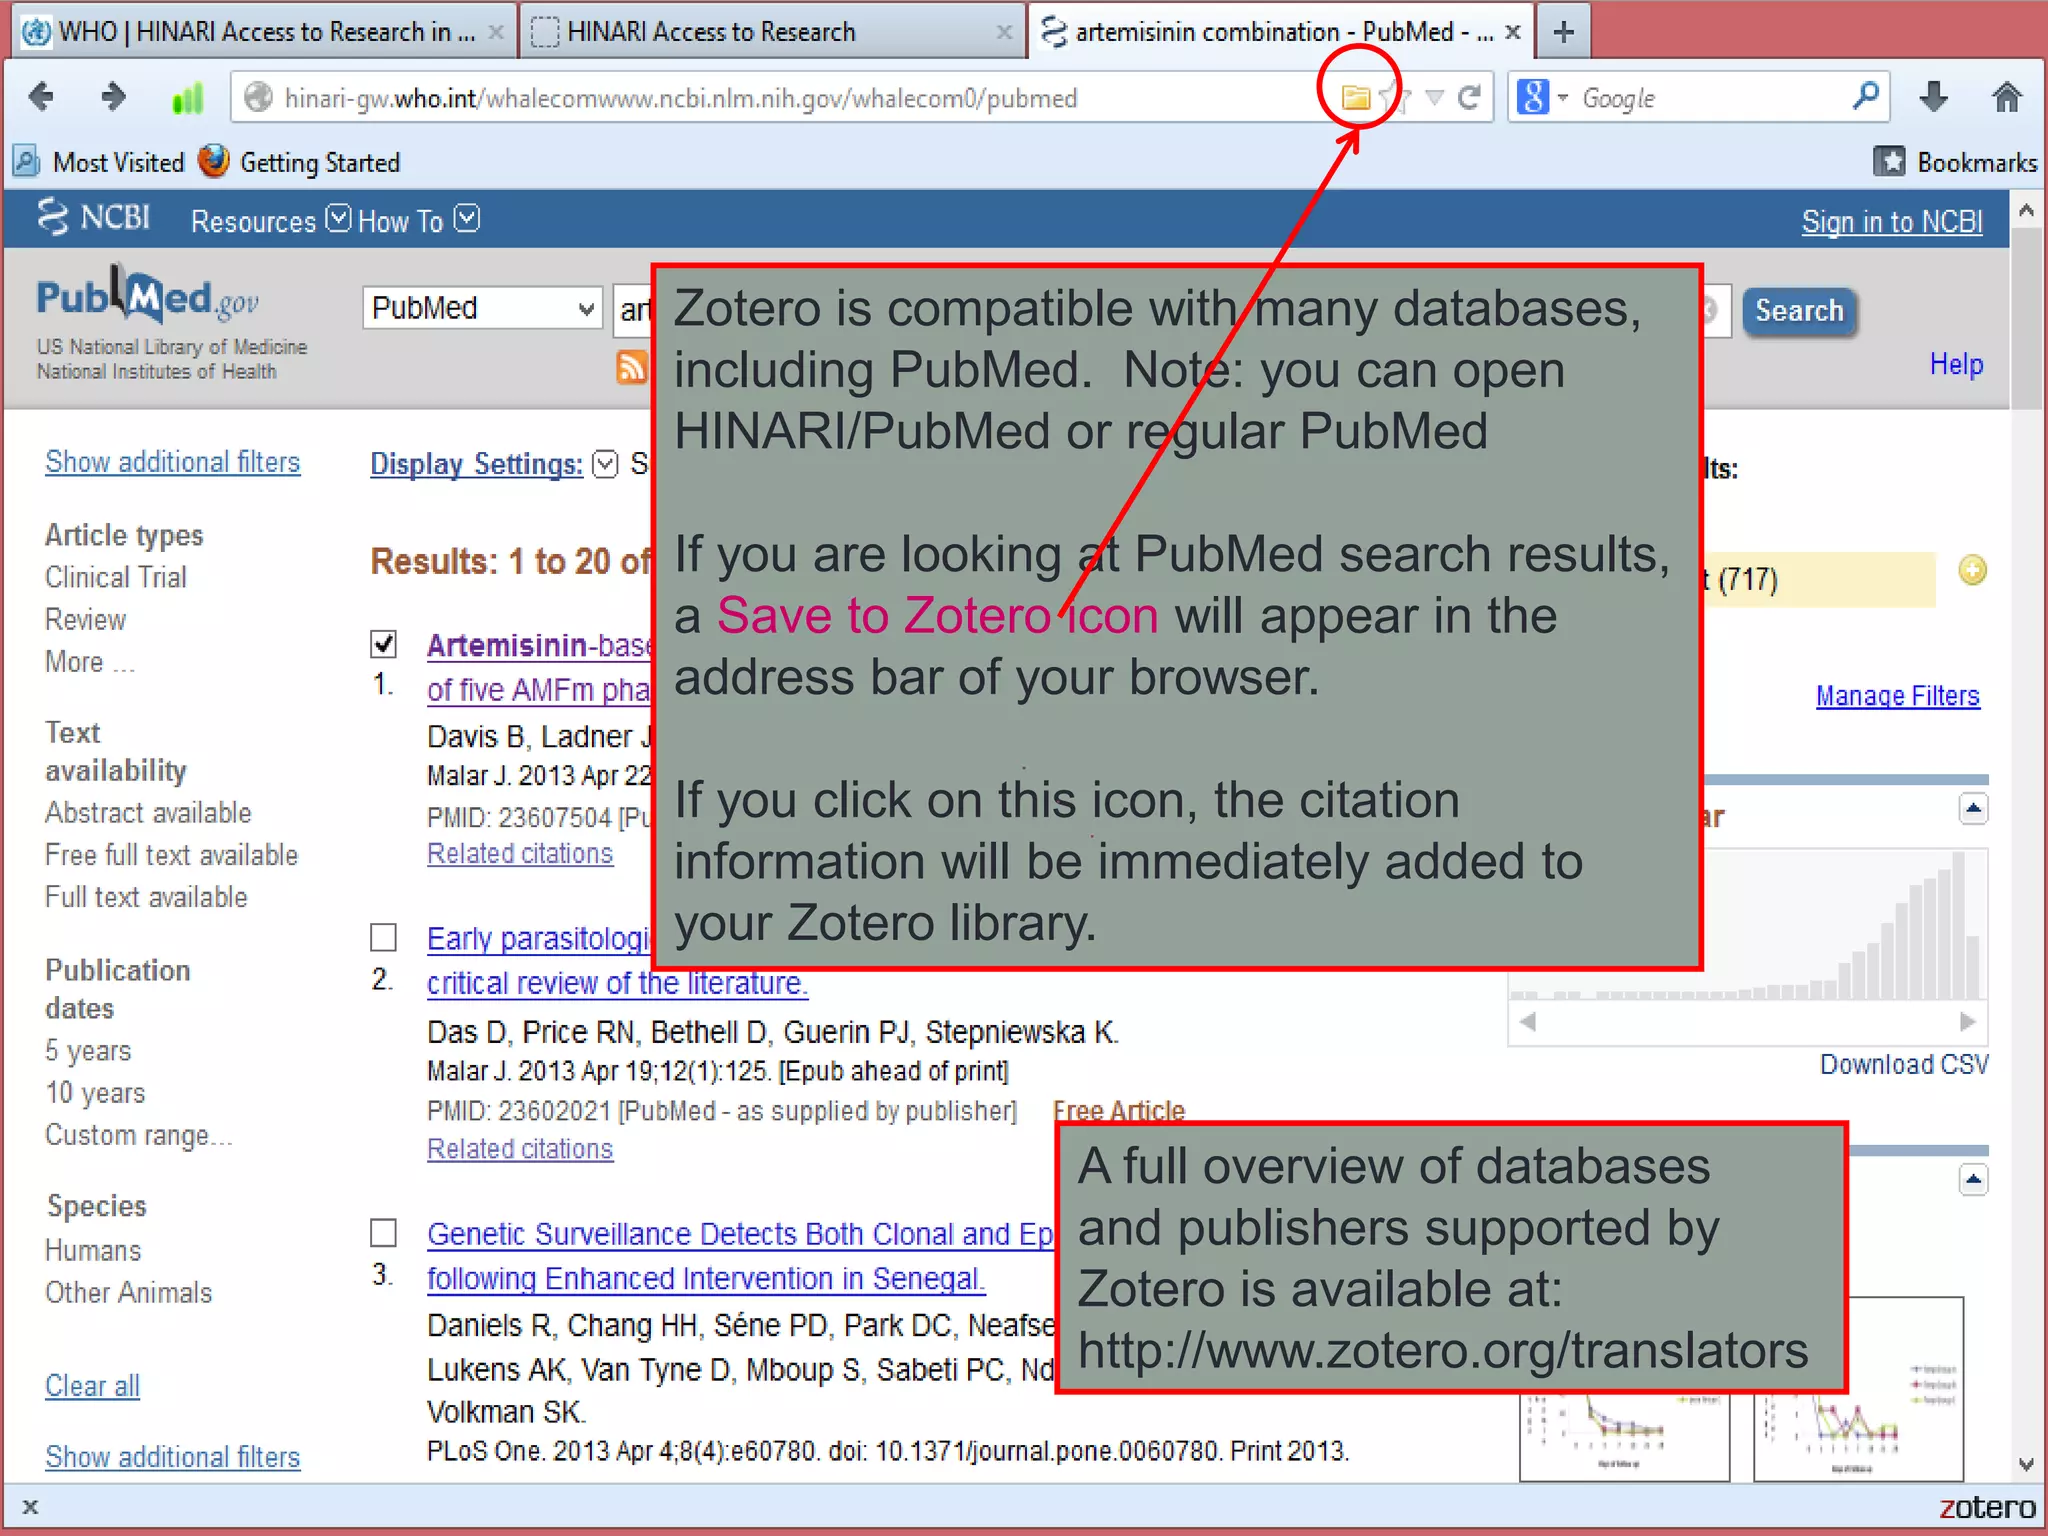The height and width of the screenshot is (1536, 2048).
Task: Open the Google search engine selector icon
Action: [1541, 97]
